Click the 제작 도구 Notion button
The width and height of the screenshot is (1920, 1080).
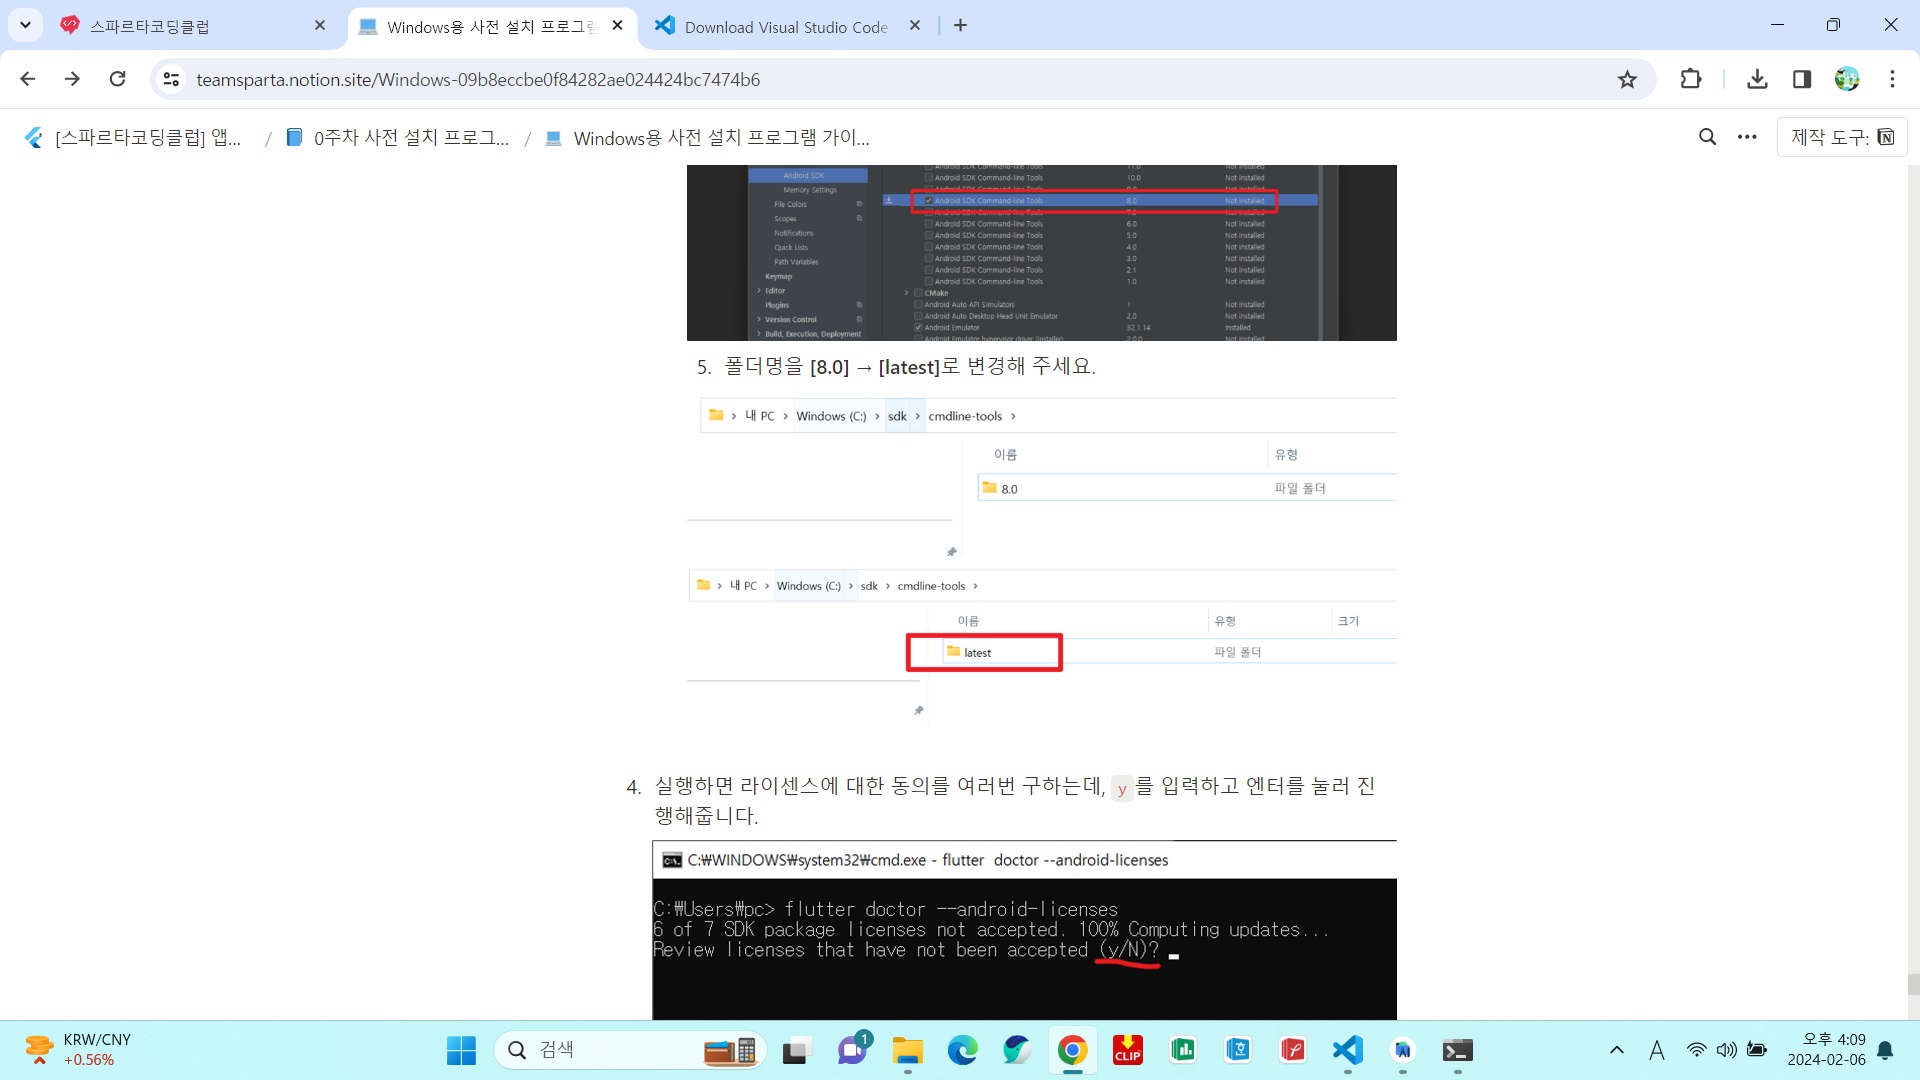pyautogui.click(x=1842, y=137)
